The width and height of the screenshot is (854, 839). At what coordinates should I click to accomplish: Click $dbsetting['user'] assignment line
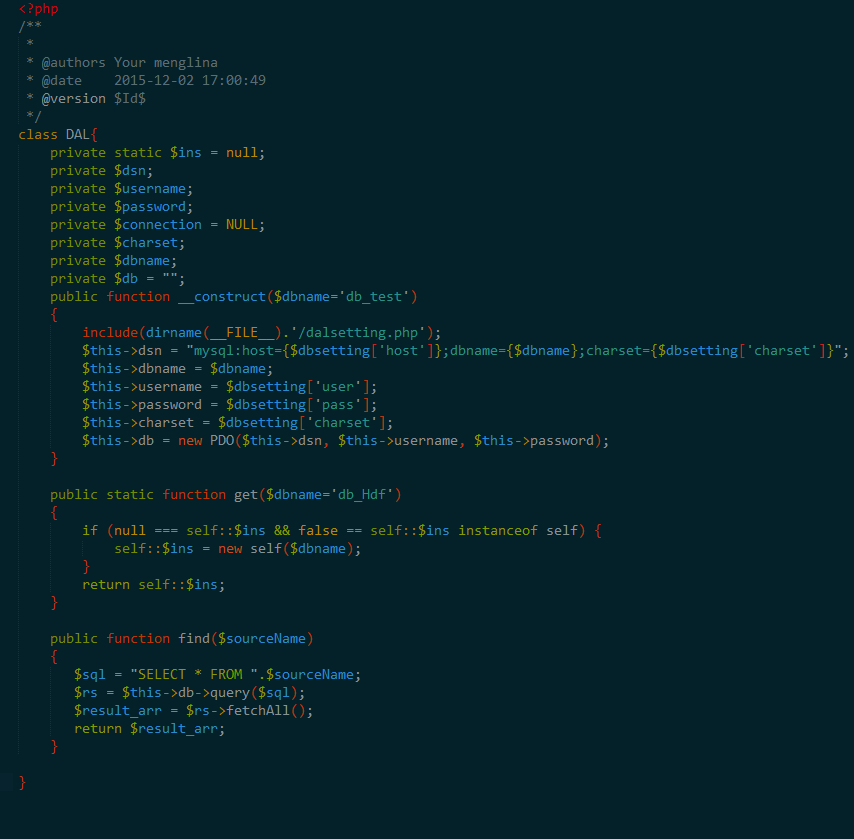pos(229,386)
